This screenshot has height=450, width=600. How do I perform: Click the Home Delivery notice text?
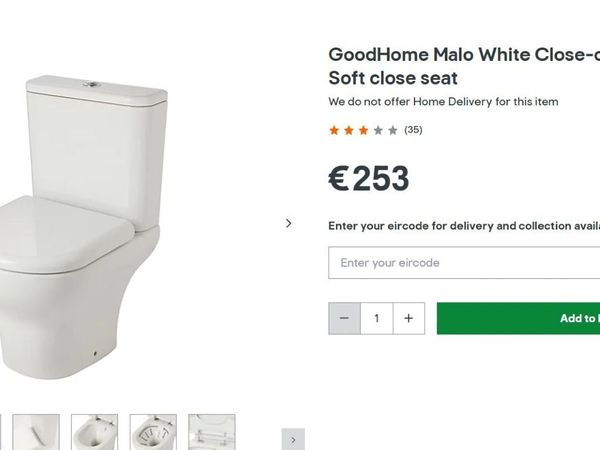click(443, 102)
